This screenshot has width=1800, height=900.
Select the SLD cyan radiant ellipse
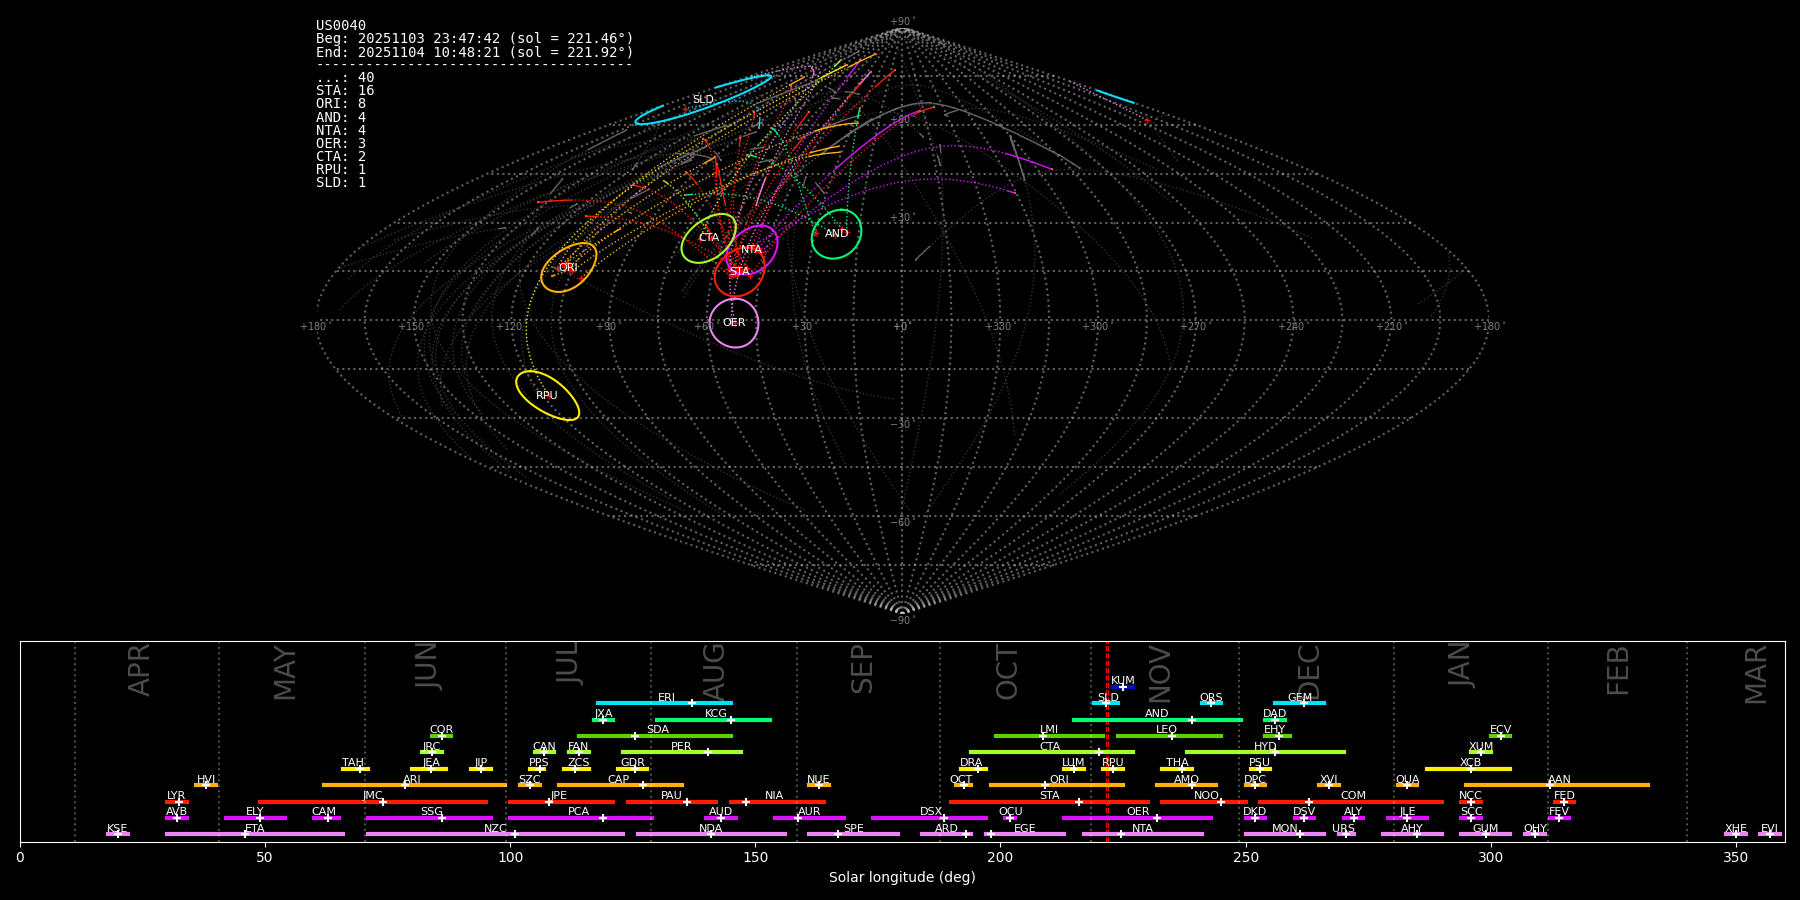[703, 100]
